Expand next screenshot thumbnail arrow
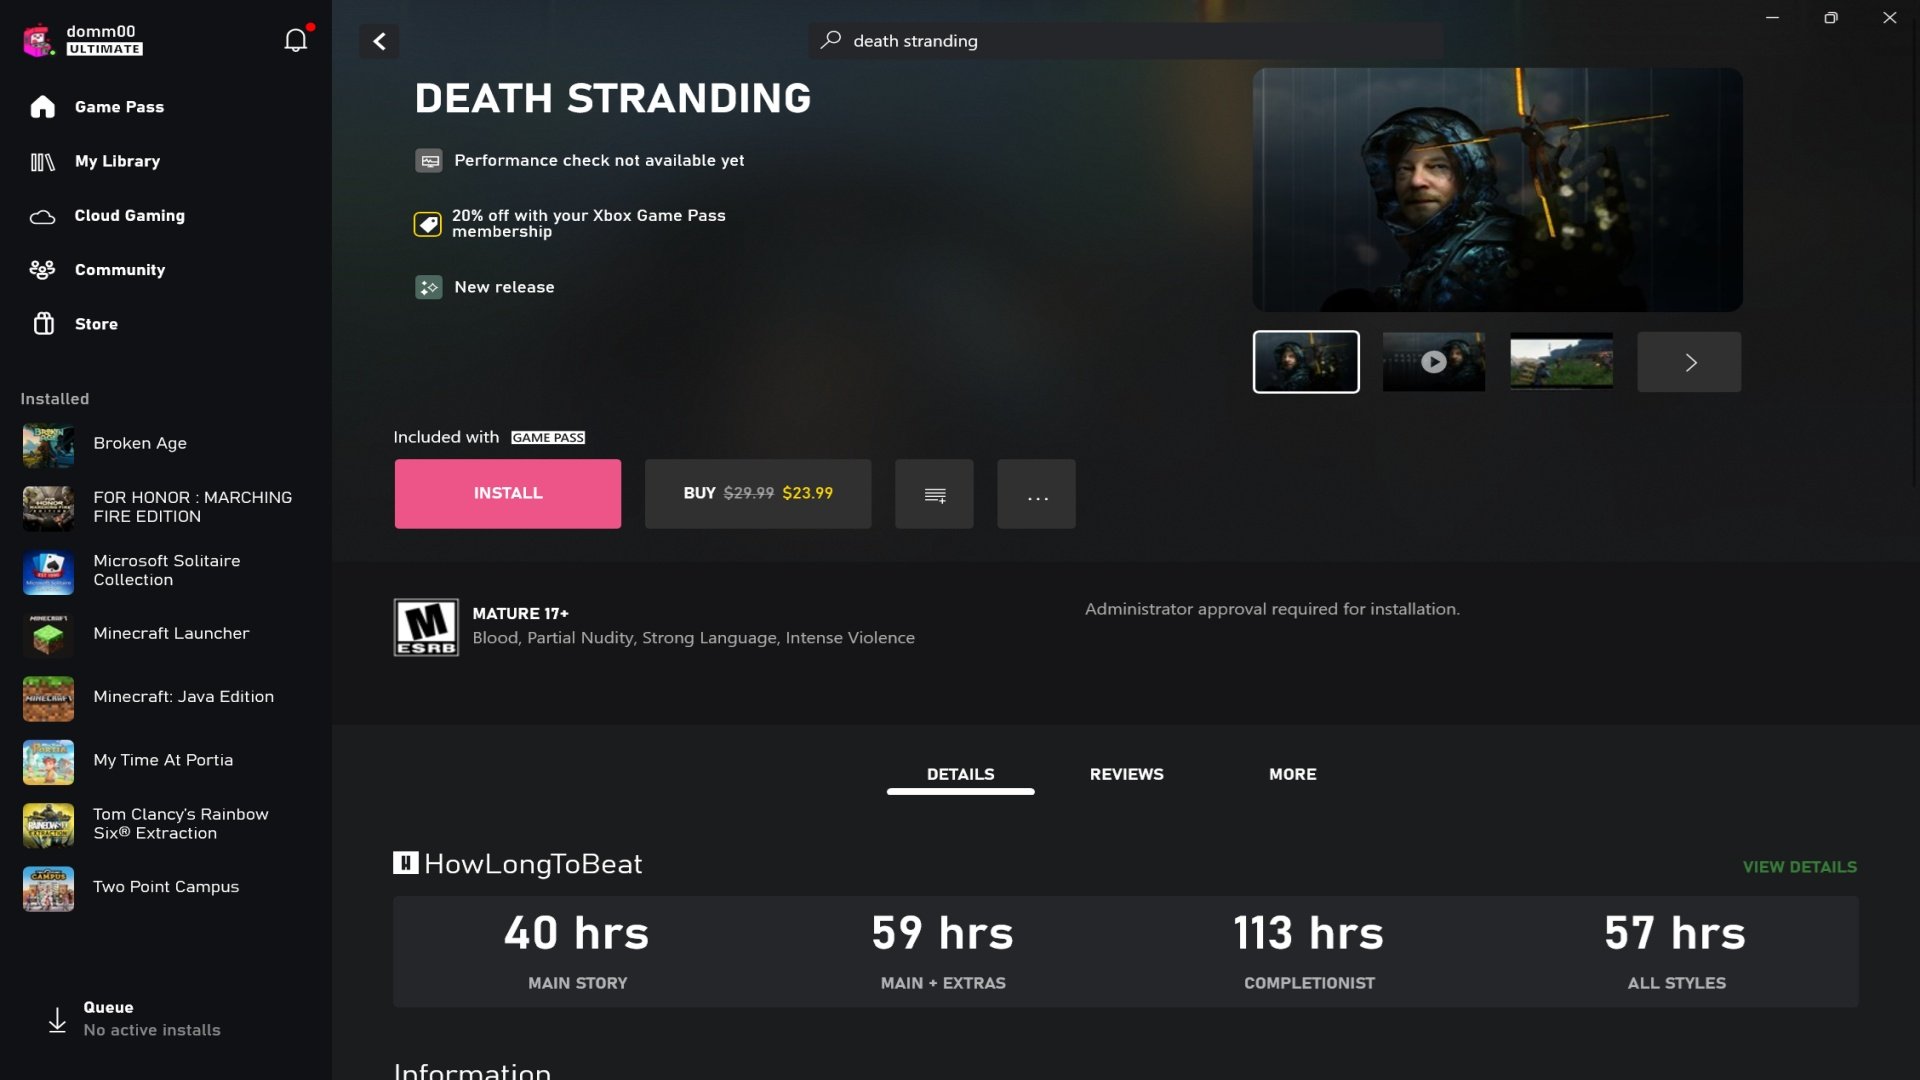The height and width of the screenshot is (1080, 1920). tap(1689, 361)
